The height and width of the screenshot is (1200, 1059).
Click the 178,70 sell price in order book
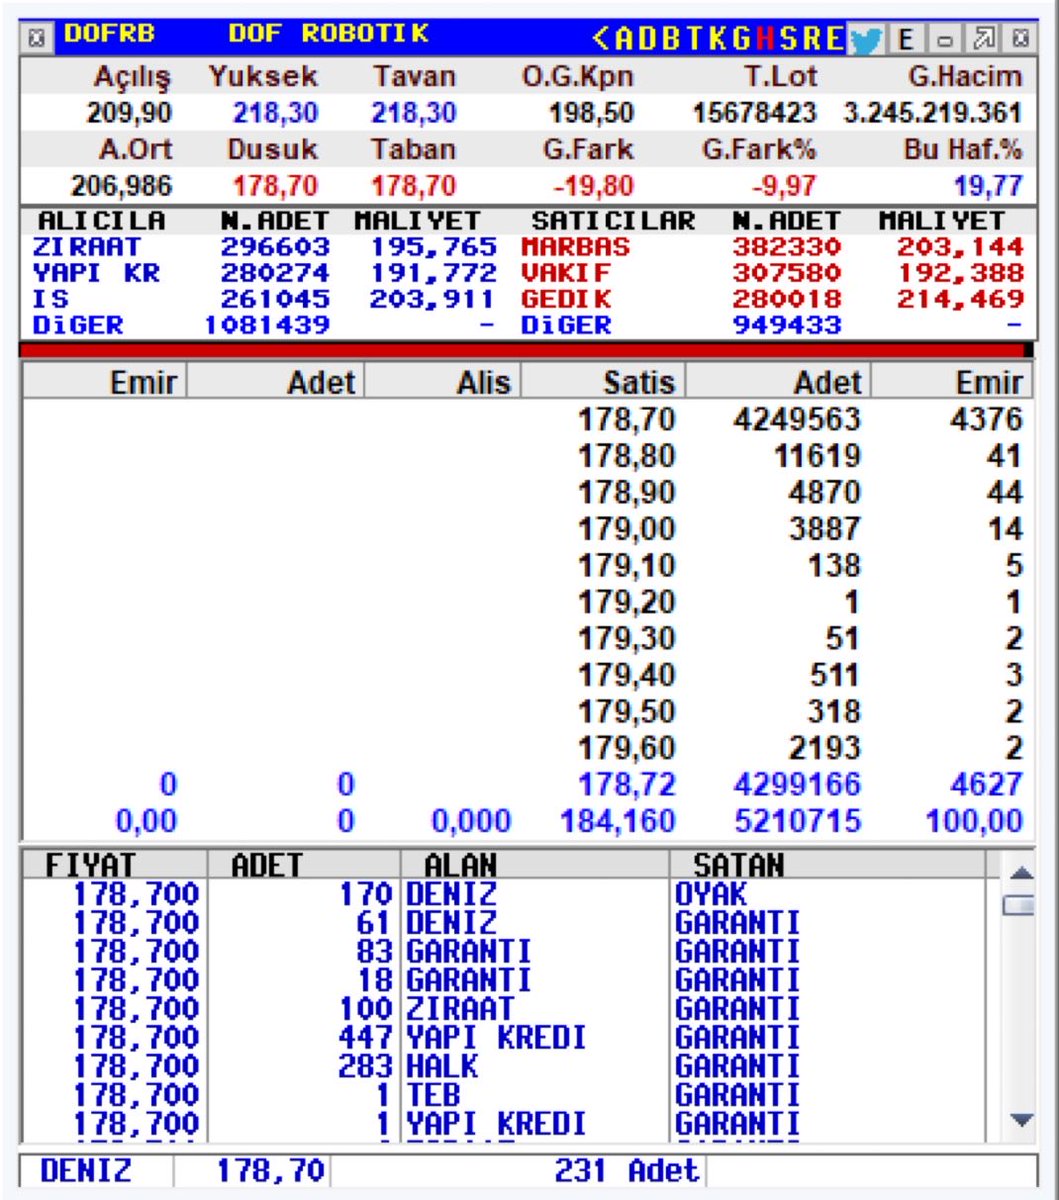627,419
